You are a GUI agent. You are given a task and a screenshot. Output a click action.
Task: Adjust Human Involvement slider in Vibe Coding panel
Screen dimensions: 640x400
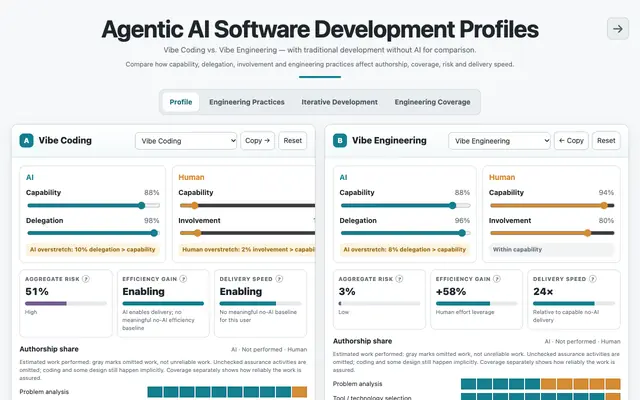[247, 233]
